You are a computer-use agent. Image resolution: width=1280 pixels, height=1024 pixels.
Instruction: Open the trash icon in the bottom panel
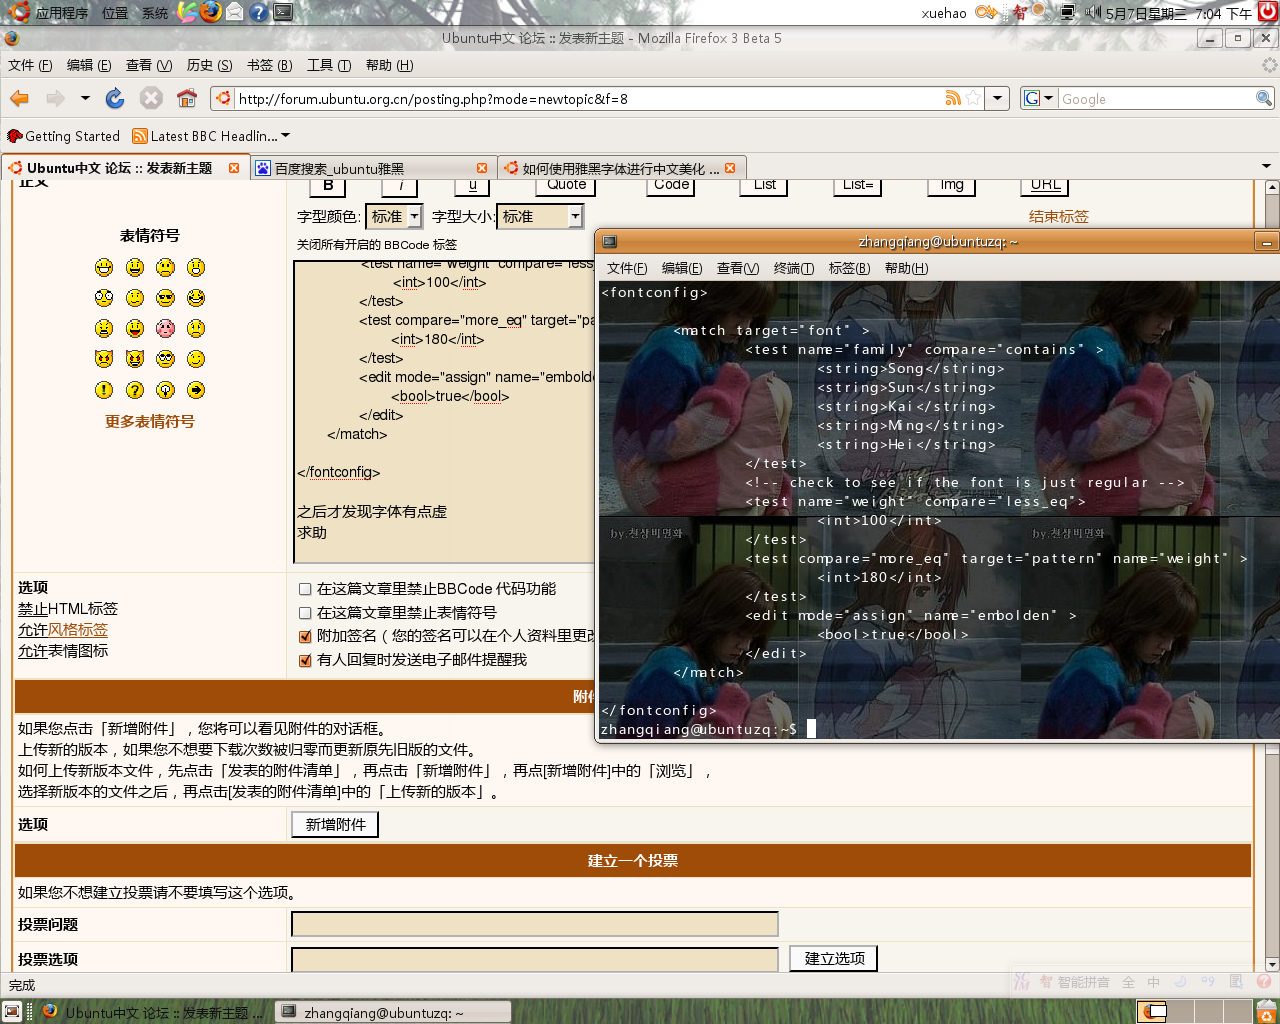click(x=1265, y=1011)
